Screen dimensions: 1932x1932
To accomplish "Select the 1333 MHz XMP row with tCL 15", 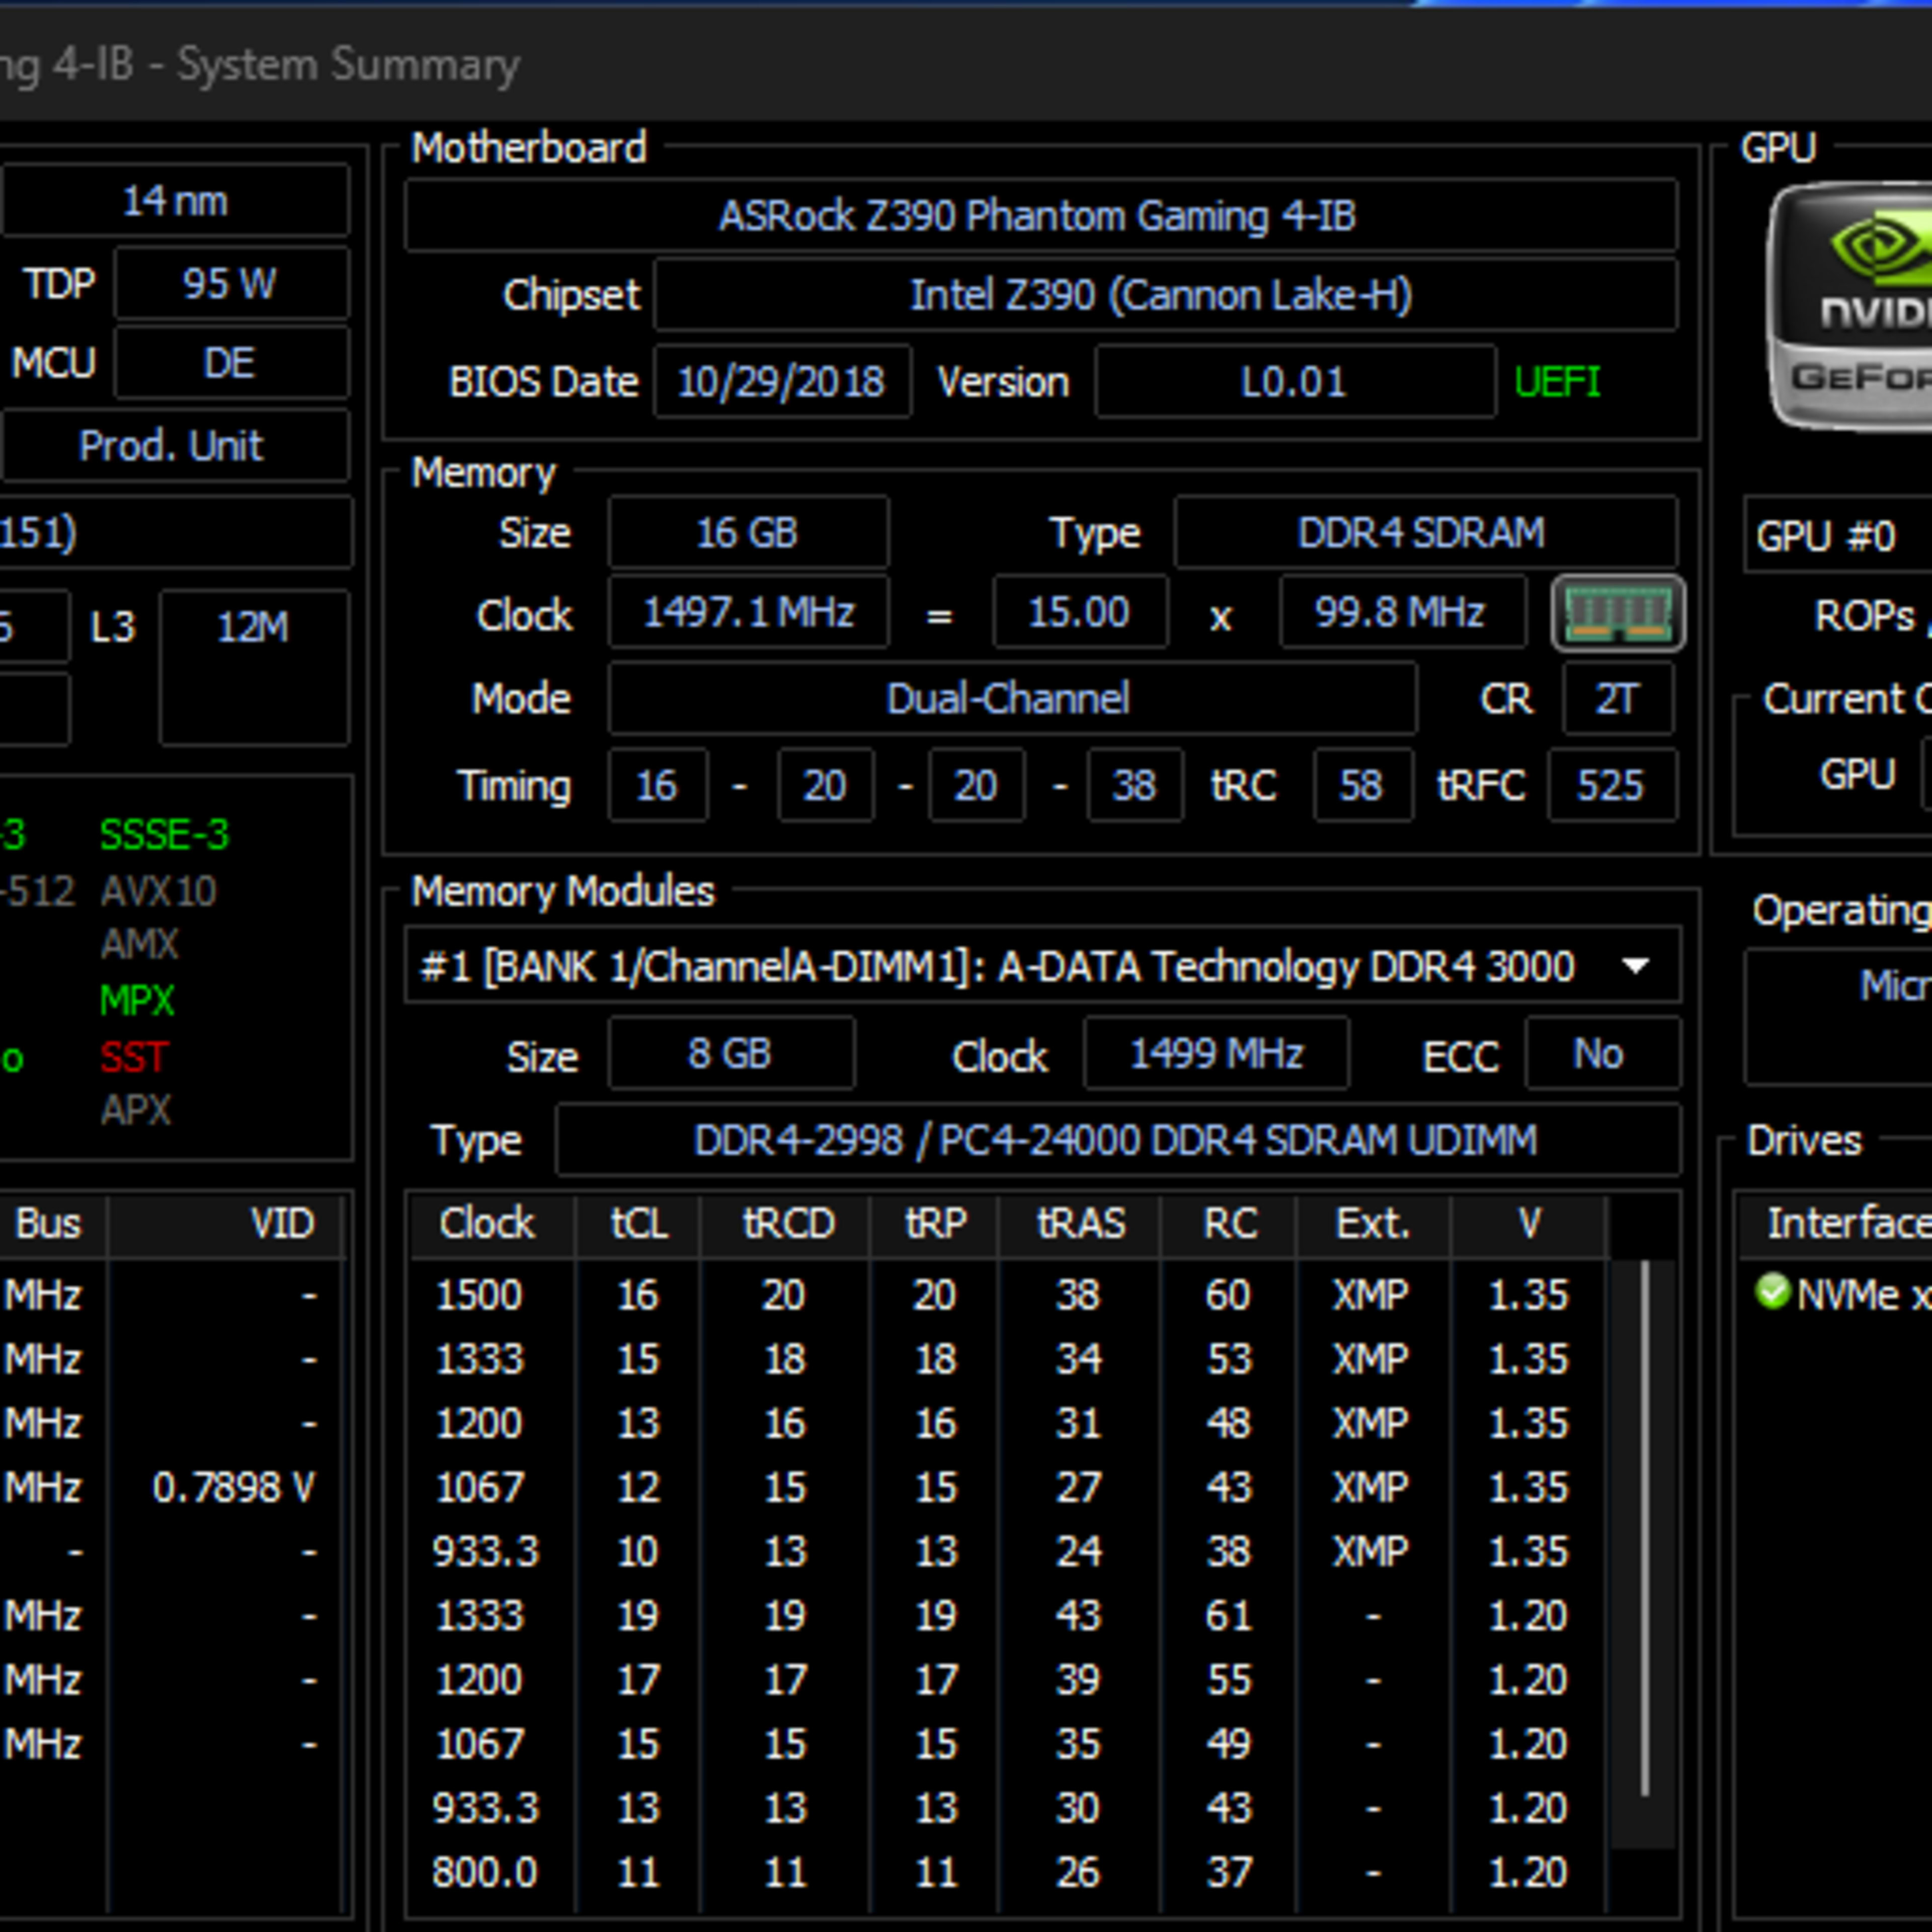I will [x=1008, y=1359].
